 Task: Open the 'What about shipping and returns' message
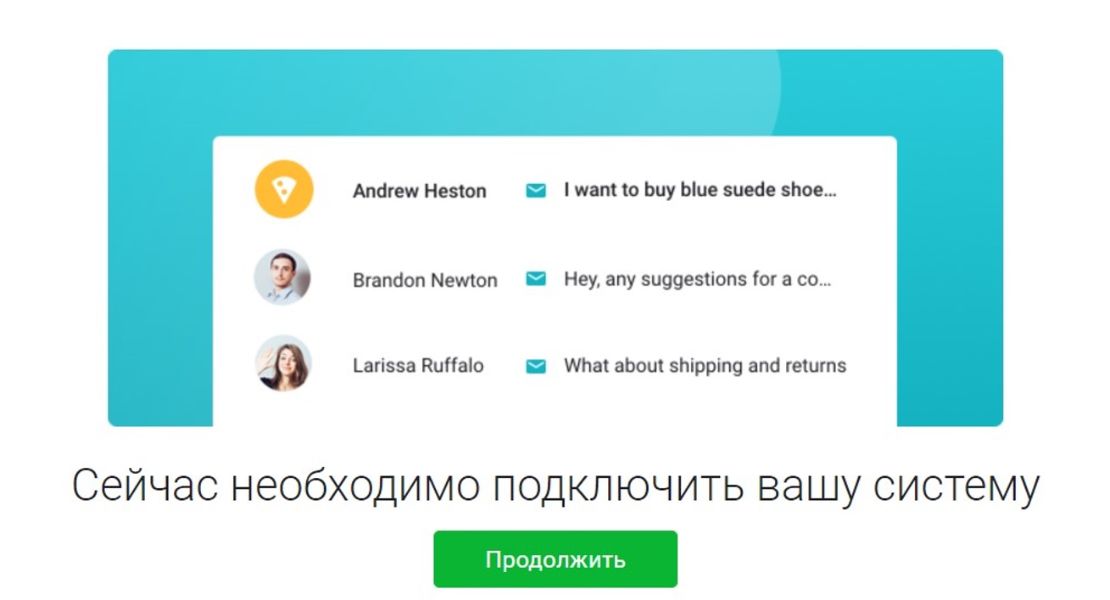coord(705,366)
